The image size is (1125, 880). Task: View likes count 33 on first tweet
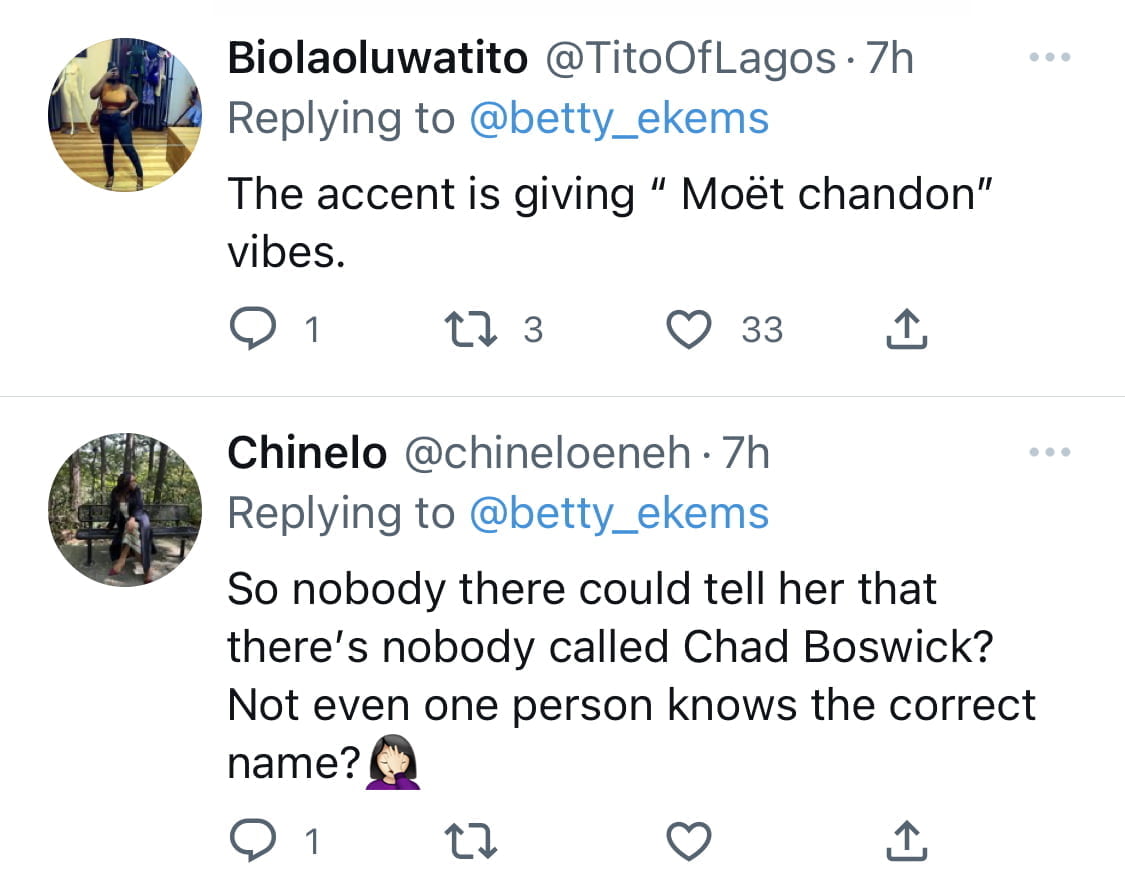(x=762, y=329)
